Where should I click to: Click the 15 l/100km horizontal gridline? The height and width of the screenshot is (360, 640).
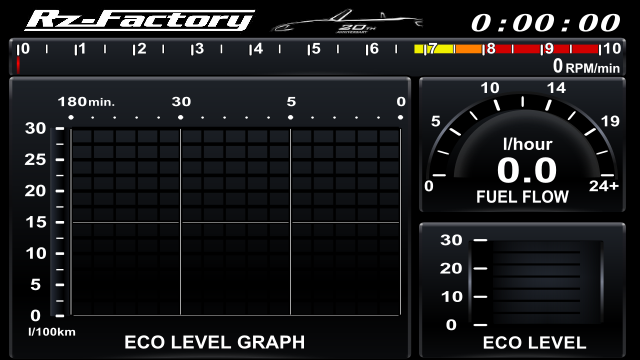tap(236, 222)
